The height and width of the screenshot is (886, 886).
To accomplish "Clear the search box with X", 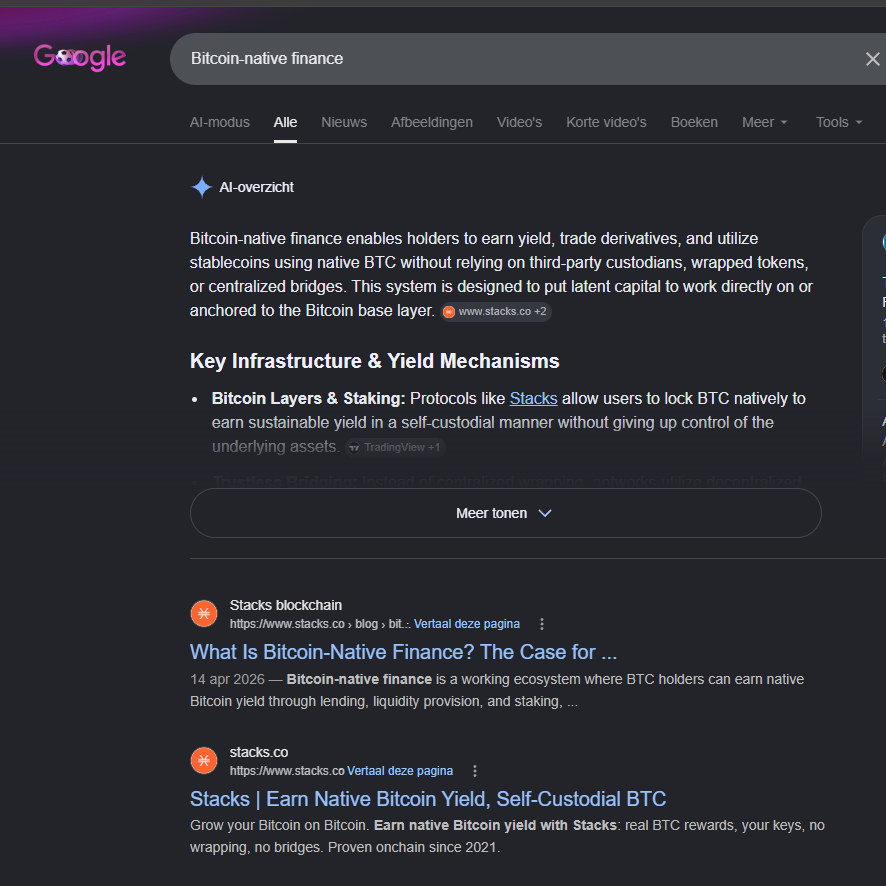I will click(x=872, y=59).
